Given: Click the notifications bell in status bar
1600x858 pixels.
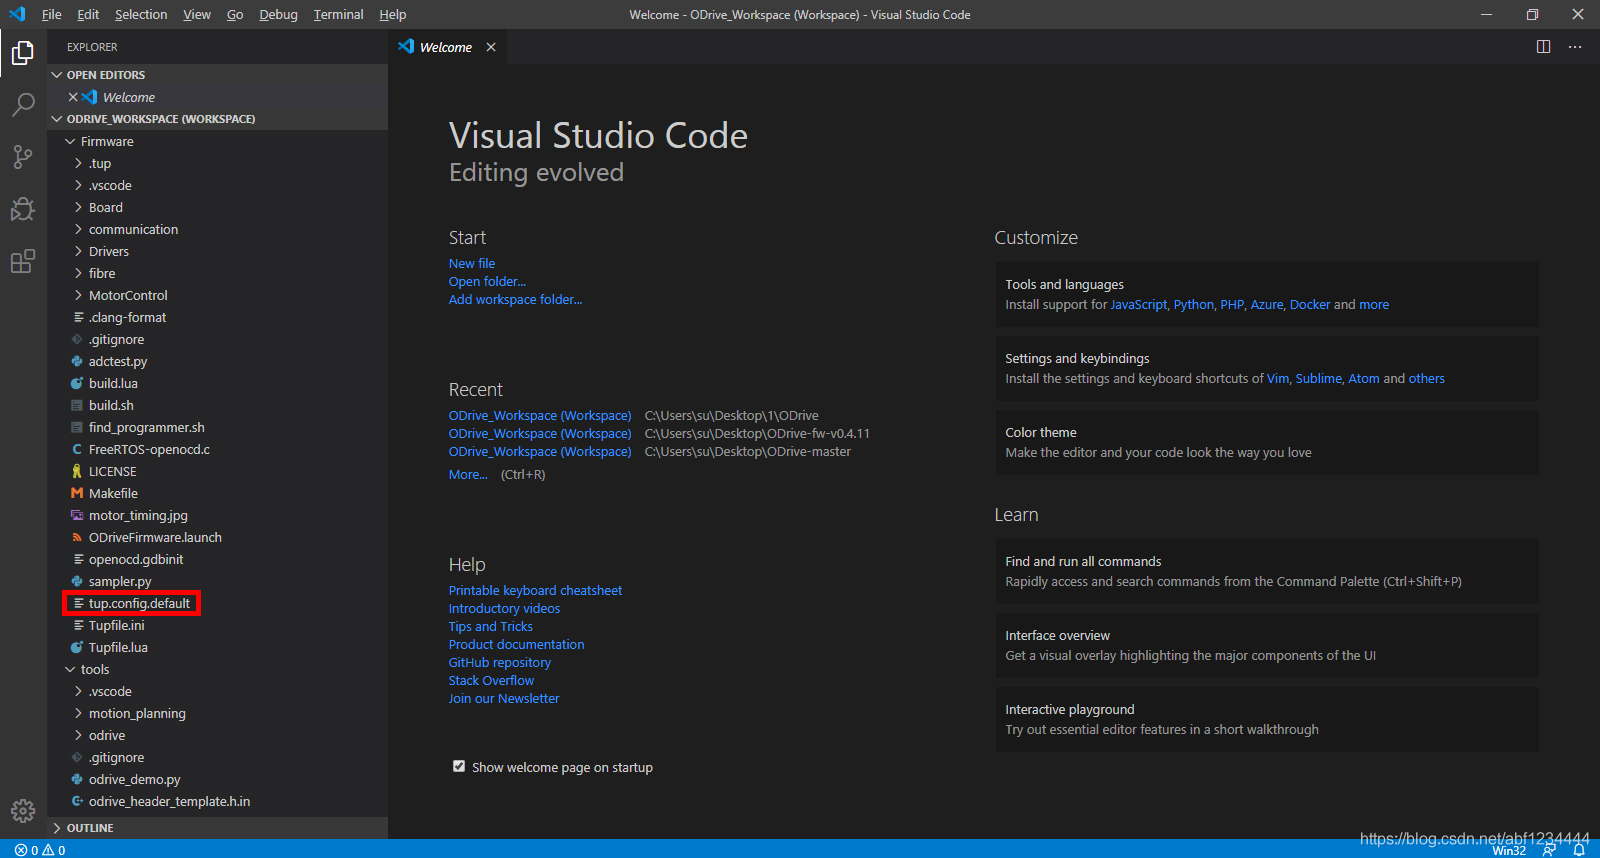Looking at the screenshot, I should [x=1580, y=850].
